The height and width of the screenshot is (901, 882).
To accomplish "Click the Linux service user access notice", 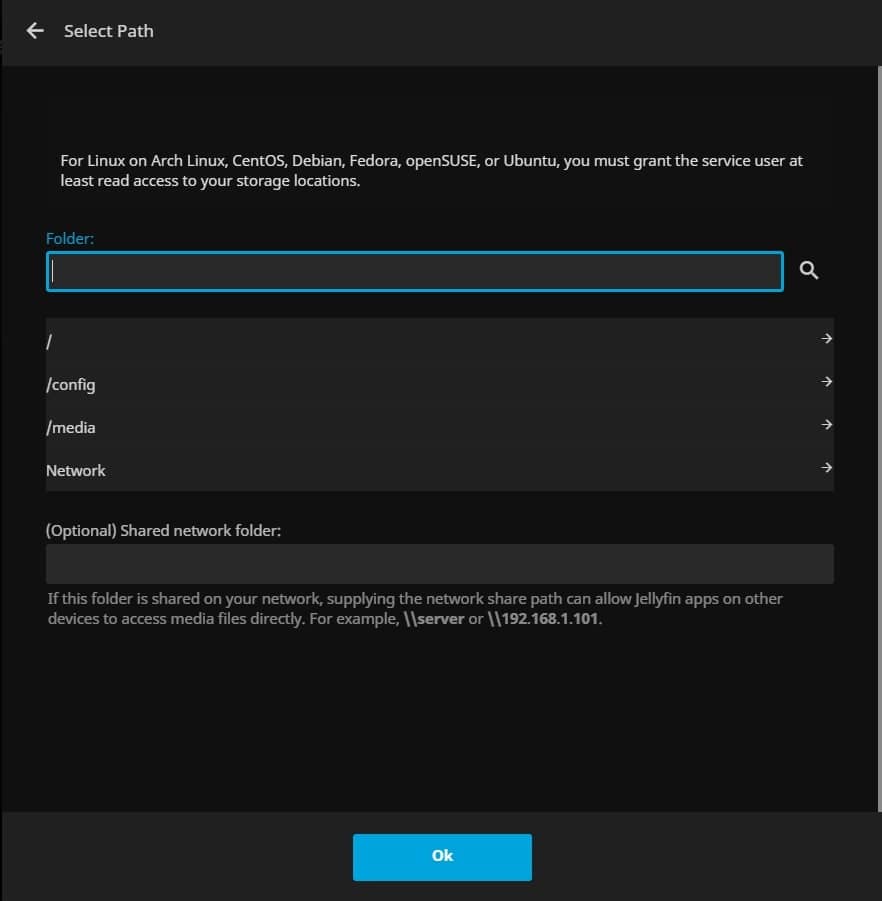I will [431, 171].
